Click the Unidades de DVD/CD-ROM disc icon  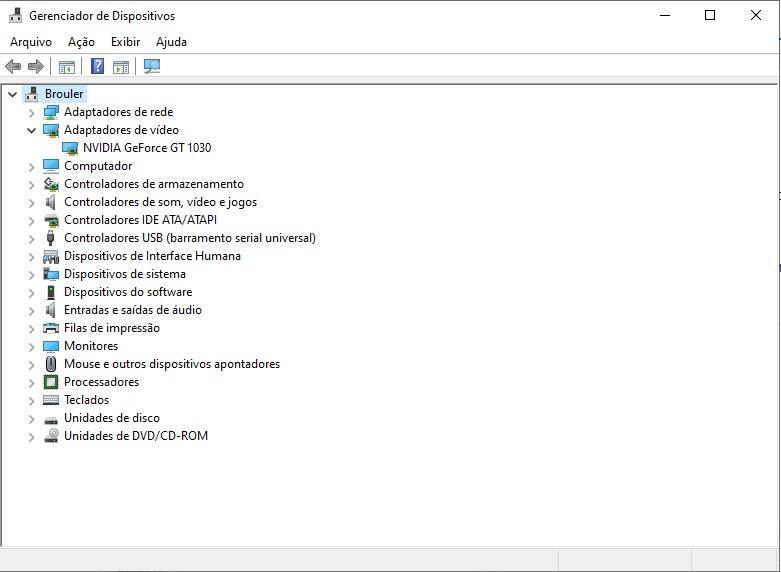51,436
